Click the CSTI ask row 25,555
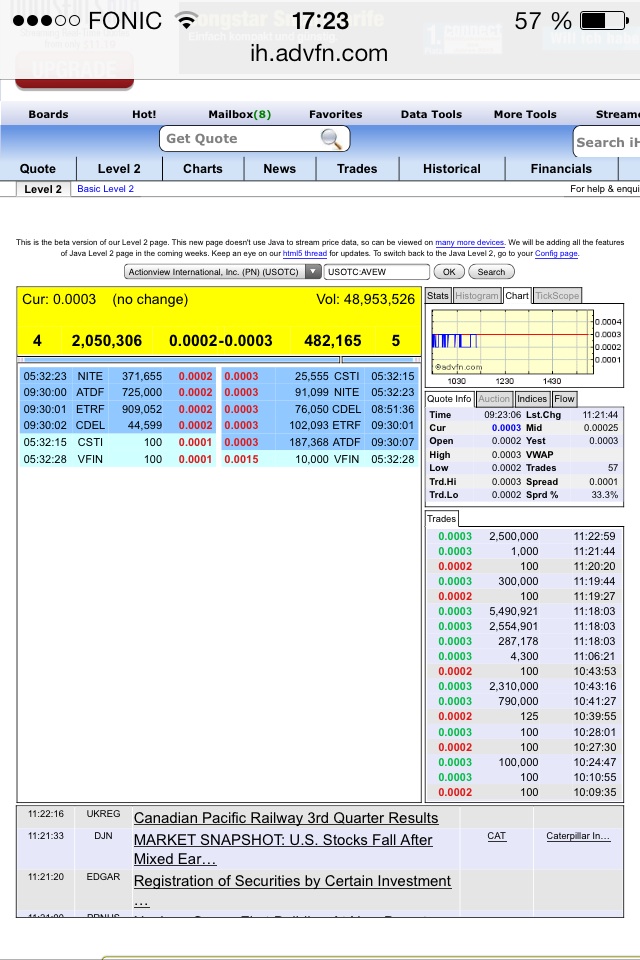Screen dimensions: 640x960 319,376
